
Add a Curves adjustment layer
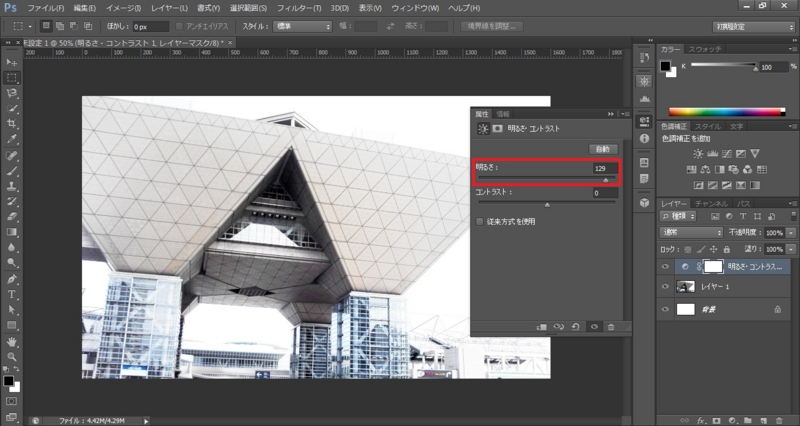pos(727,154)
